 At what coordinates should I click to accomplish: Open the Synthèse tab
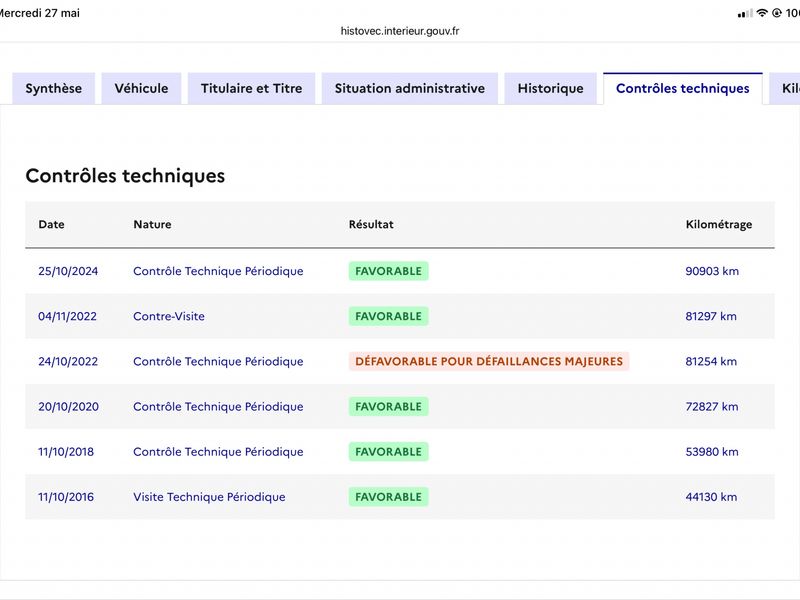(x=54, y=88)
